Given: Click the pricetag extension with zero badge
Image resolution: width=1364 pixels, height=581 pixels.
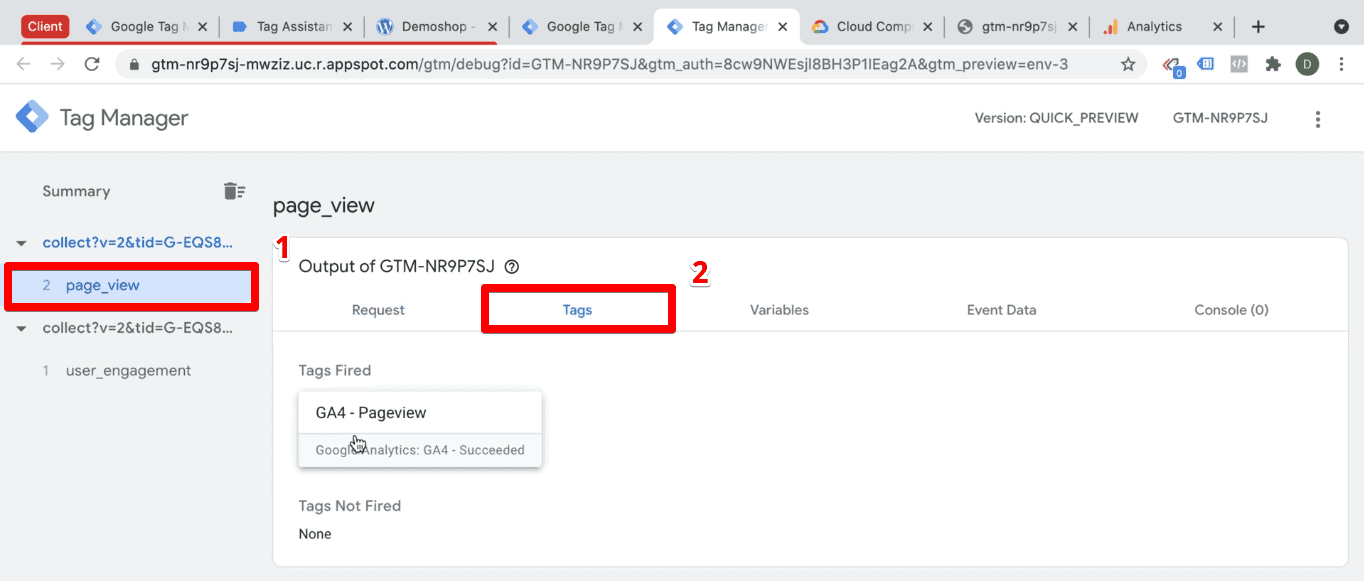Looking at the screenshot, I should (x=1172, y=63).
